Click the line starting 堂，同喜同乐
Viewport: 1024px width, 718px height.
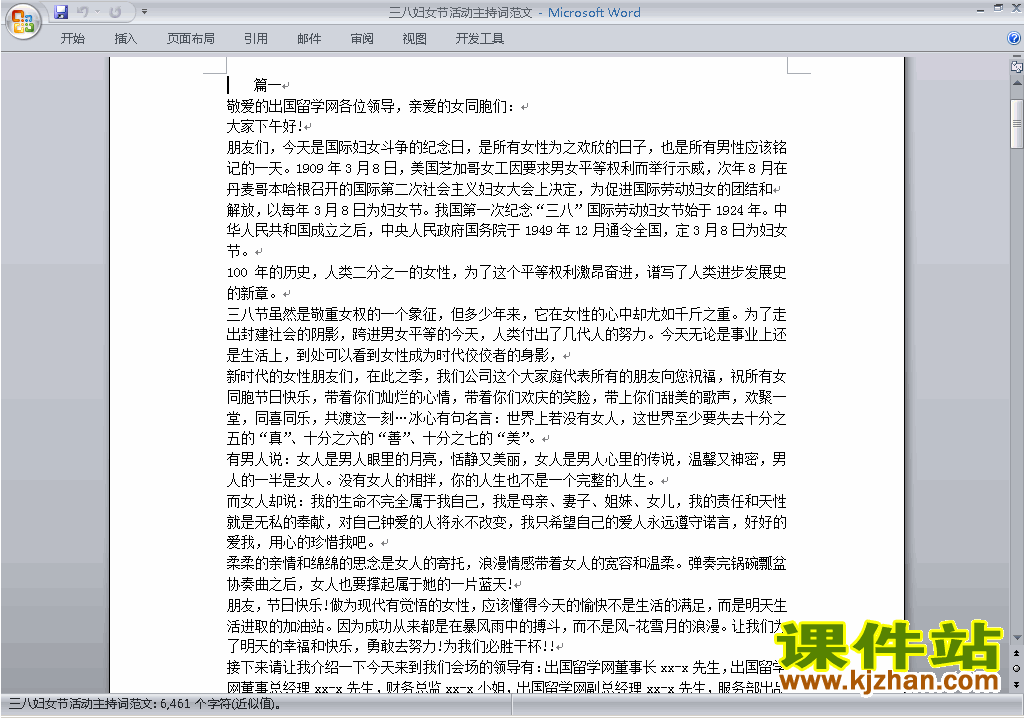507,418
